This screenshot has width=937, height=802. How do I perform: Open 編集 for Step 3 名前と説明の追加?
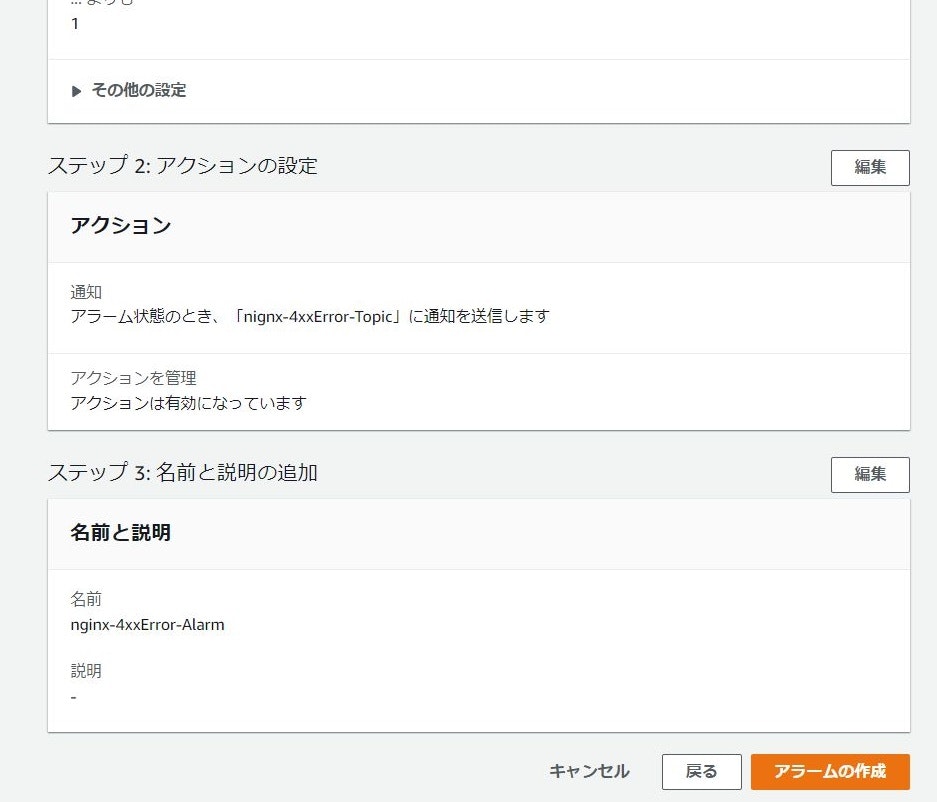[x=870, y=475]
